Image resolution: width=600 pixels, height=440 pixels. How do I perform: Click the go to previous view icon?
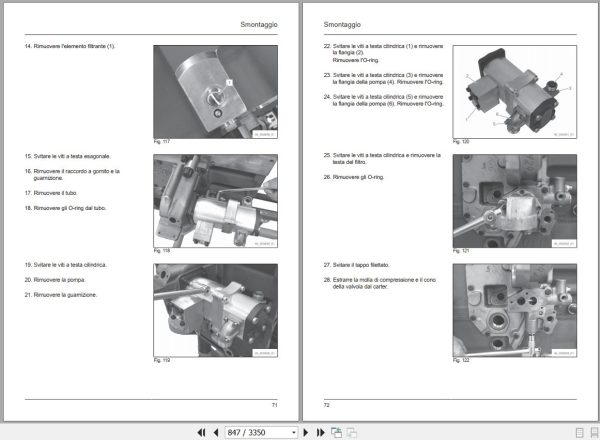click(336, 432)
